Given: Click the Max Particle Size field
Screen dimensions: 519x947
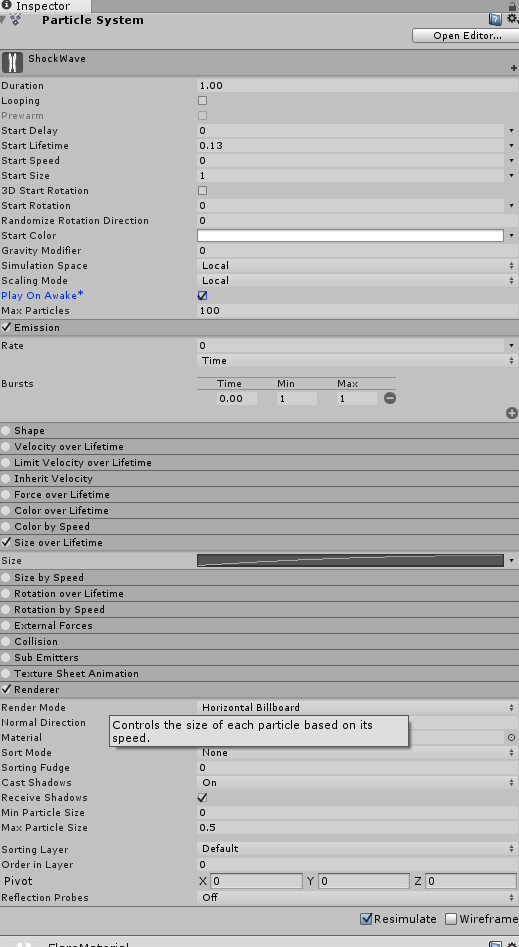Looking at the screenshot, I should pyautogui.click(x=357, y=827).
